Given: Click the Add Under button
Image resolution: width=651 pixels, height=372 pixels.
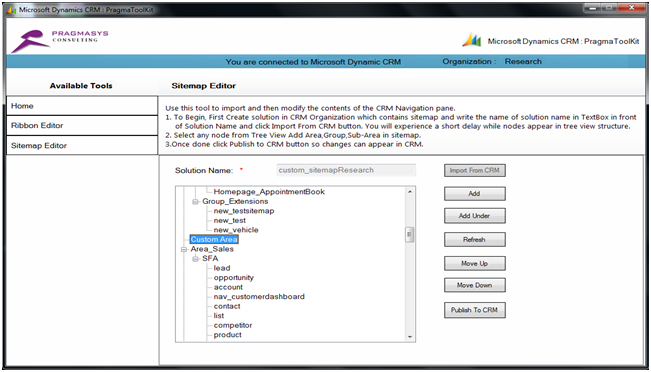Looking at the screenshot, I should click(475, 216).
